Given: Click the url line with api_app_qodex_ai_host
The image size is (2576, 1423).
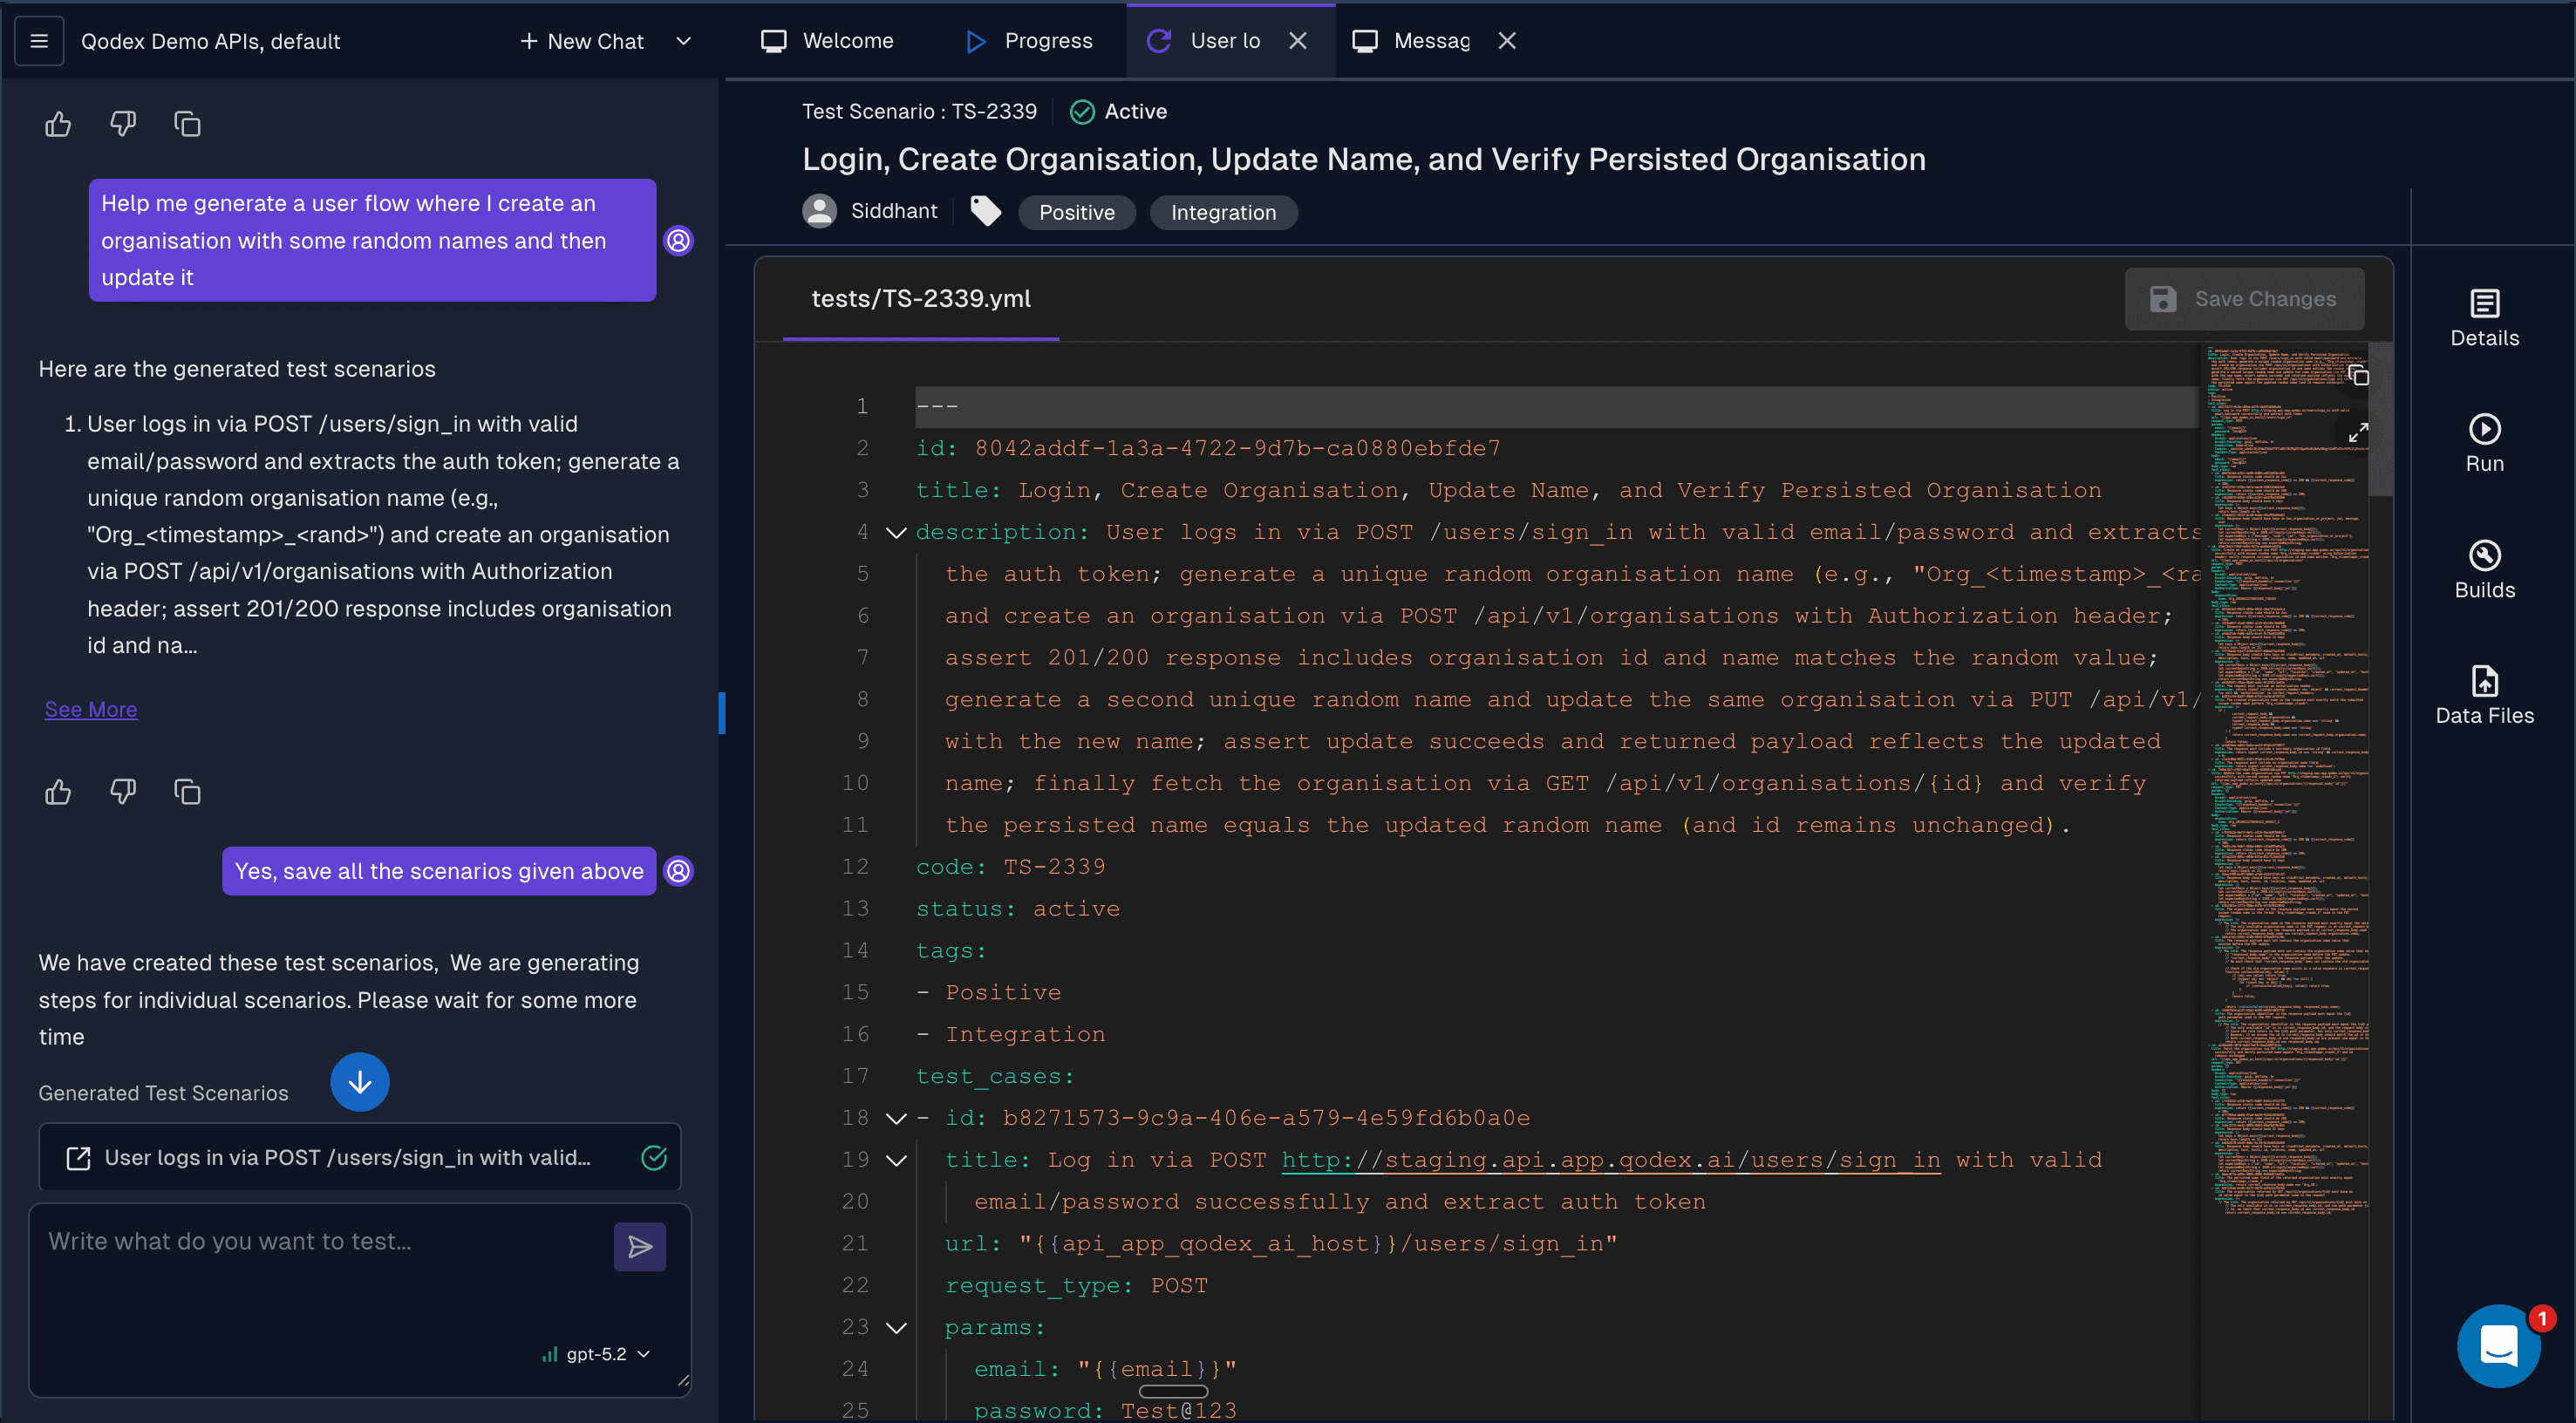Looking at the screenshot, I should (x=1281, y=1244).
